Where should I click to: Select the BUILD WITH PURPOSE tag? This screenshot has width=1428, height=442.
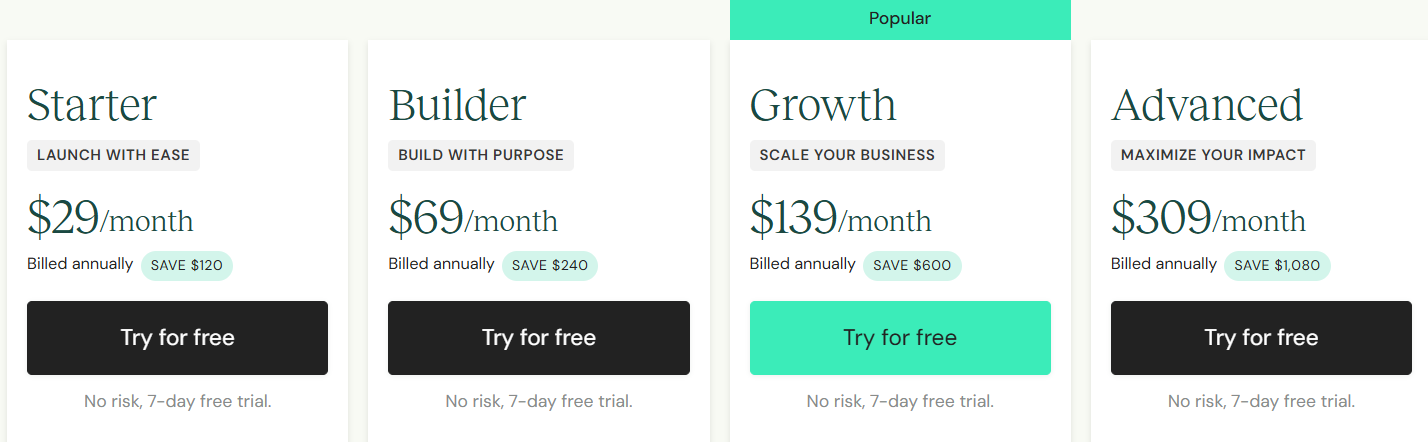point(481,155)
